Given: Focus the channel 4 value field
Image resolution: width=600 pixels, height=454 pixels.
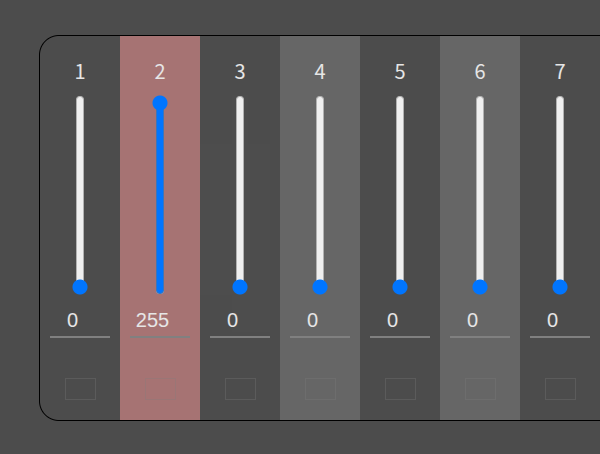Looking at the screenshot, I should coord(320,321).
